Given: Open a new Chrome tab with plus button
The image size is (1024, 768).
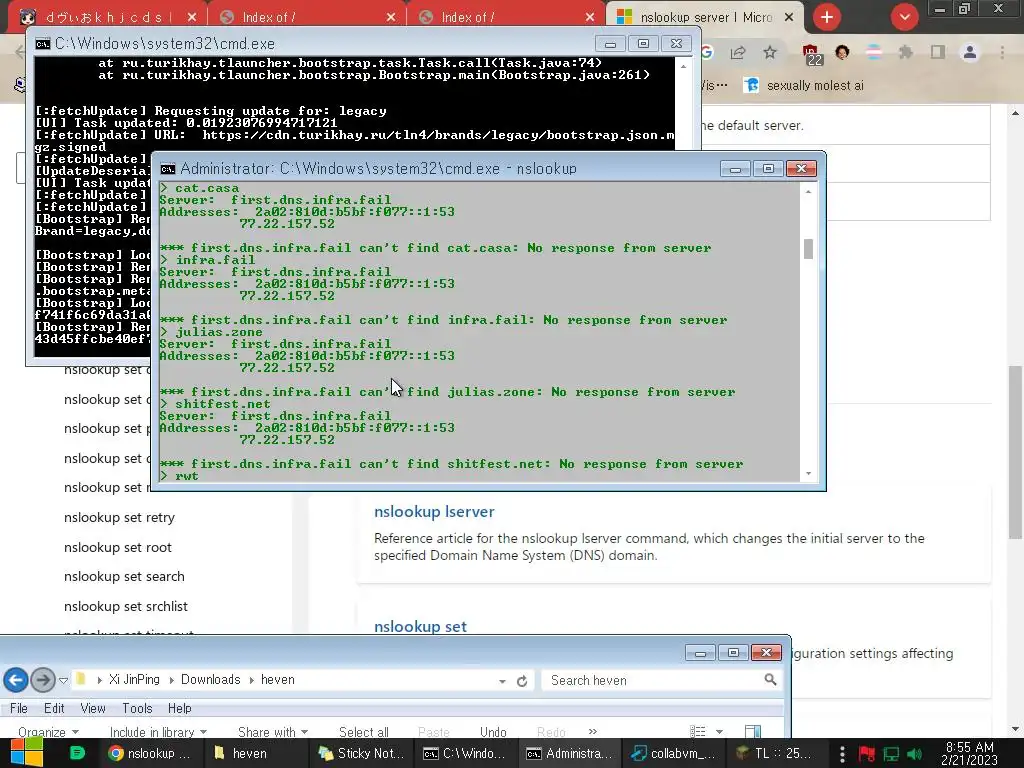Looking at the screenshot, I should click(x=827, y=17).
